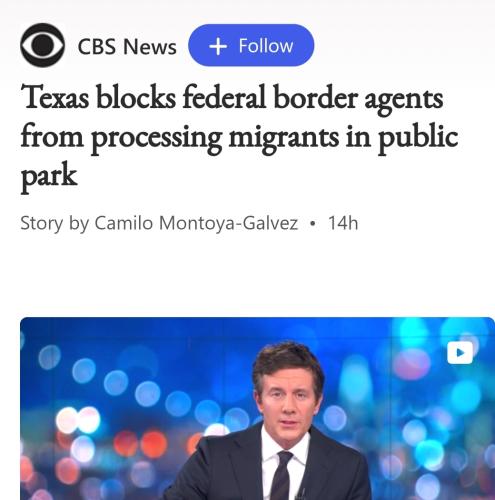
Task: Open author Camilo Montoya-Galvez's profile
Action: point(196,223)
